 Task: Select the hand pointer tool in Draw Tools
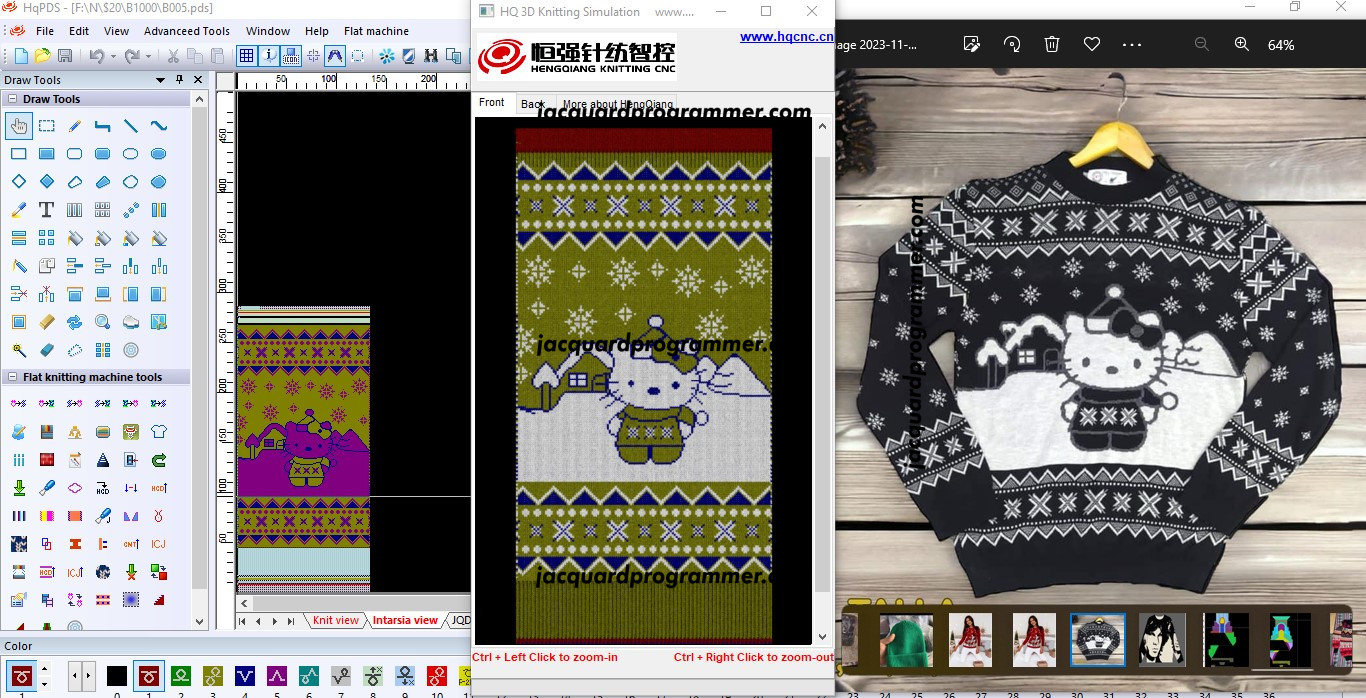point(18,126)
